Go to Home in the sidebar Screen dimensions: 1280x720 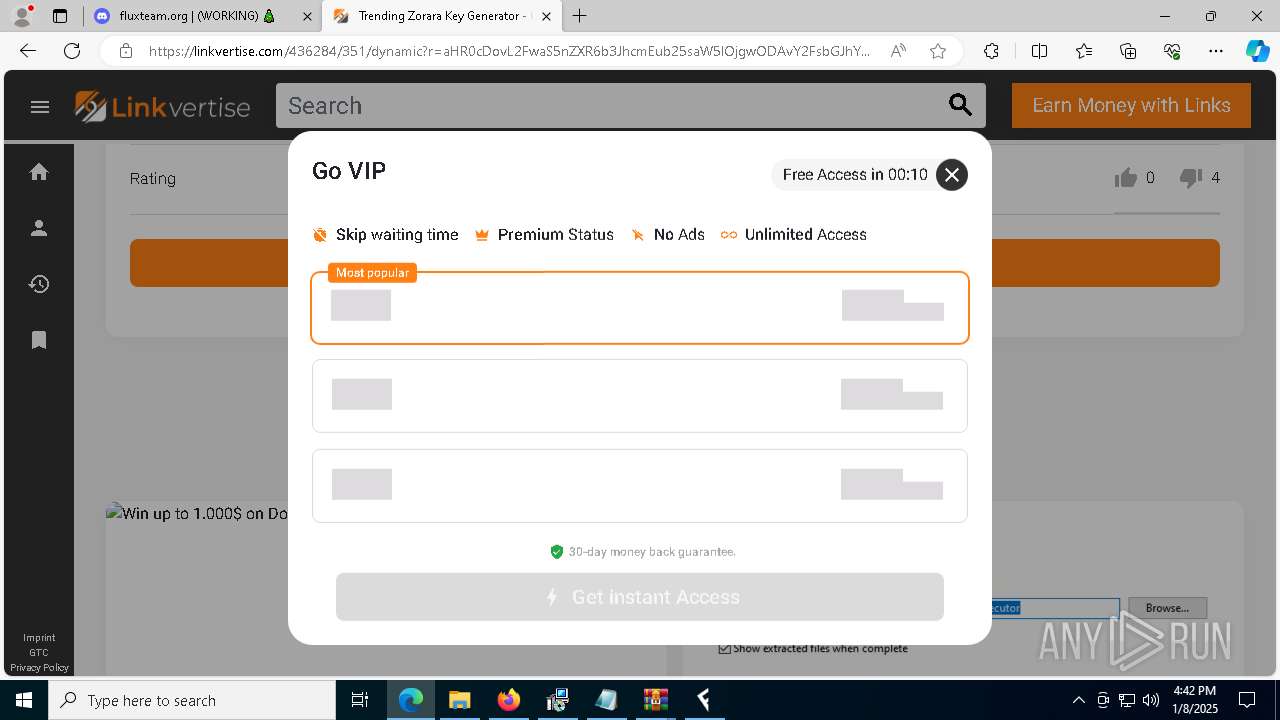click(39, 172)
